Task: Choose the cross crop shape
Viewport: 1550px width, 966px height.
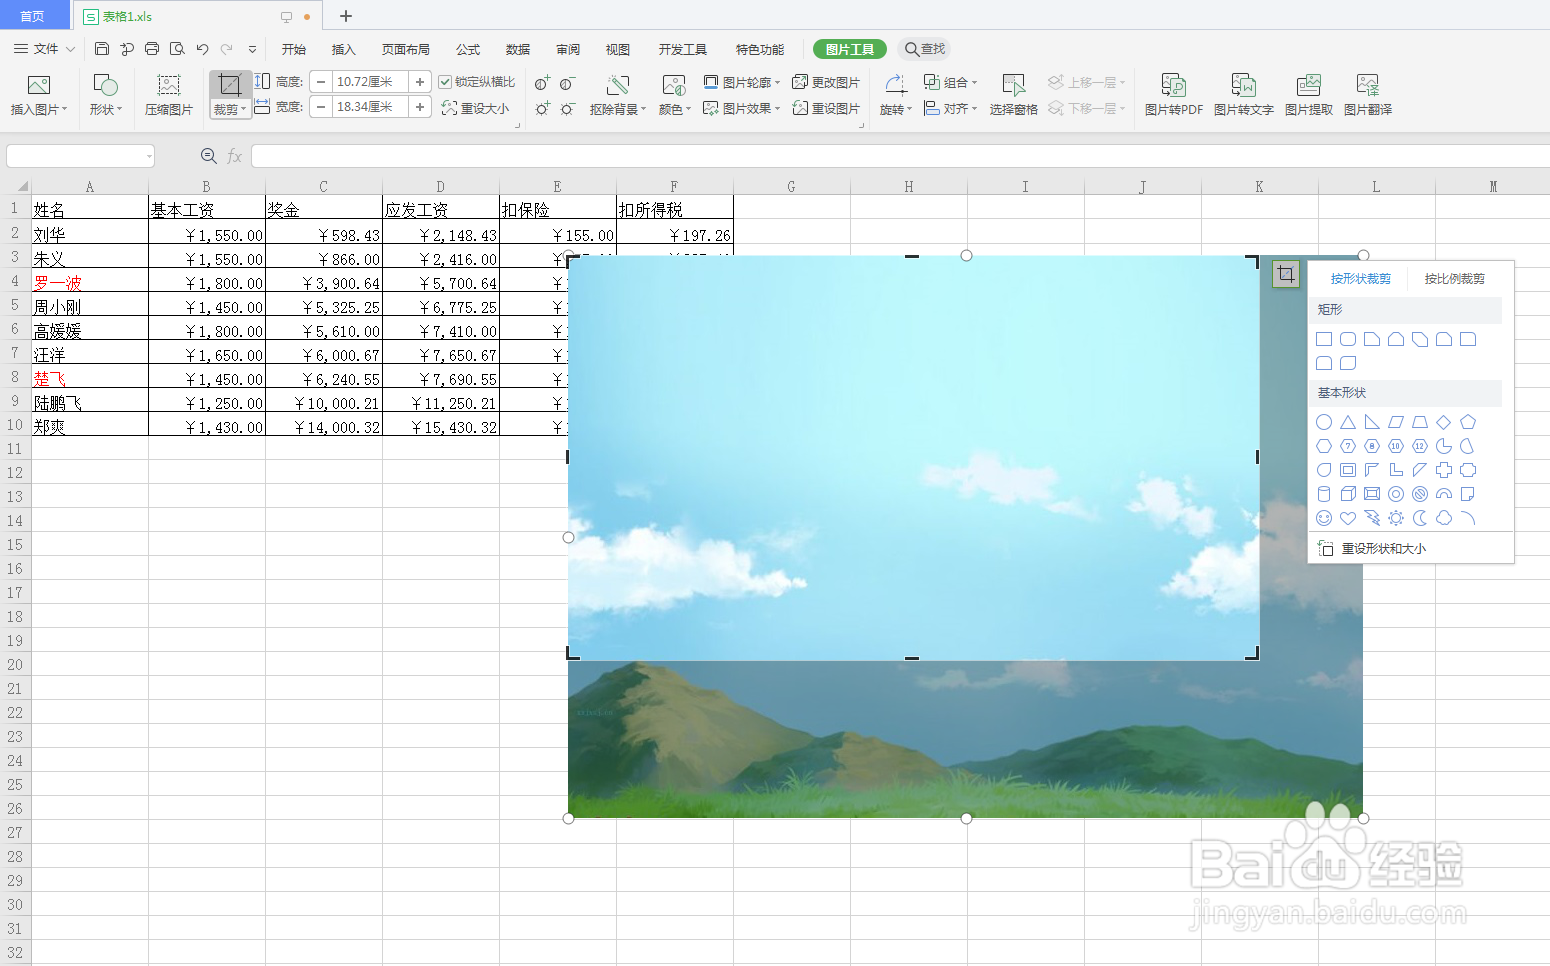Action: [x=1444, y=470]
